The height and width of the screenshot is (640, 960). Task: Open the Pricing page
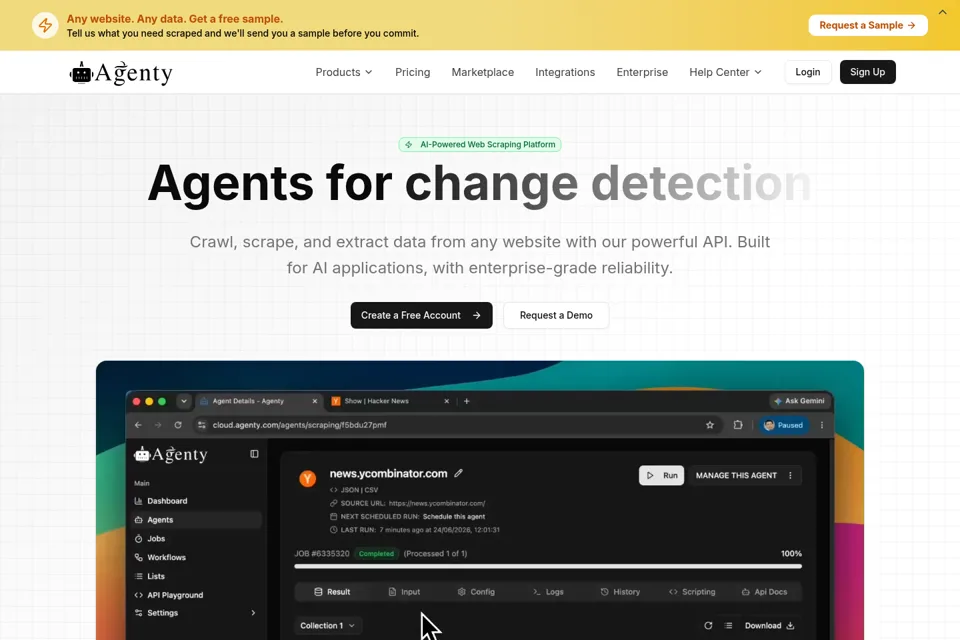(413, 72)
